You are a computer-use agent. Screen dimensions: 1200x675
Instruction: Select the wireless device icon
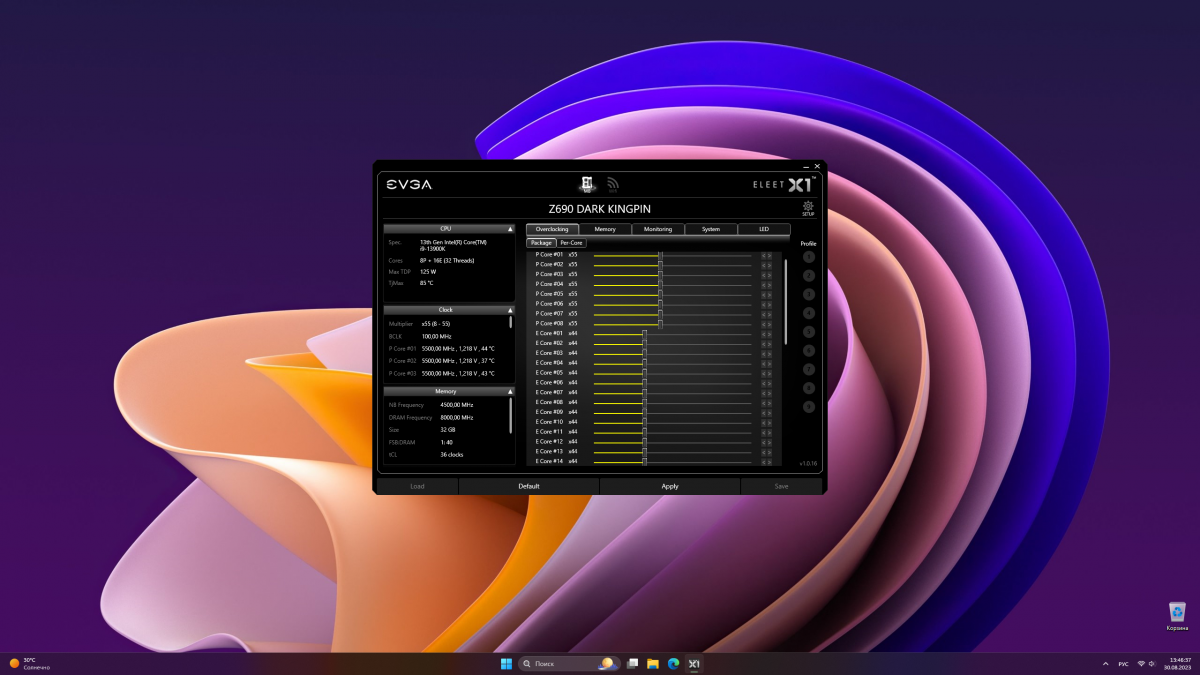point(613,185)
